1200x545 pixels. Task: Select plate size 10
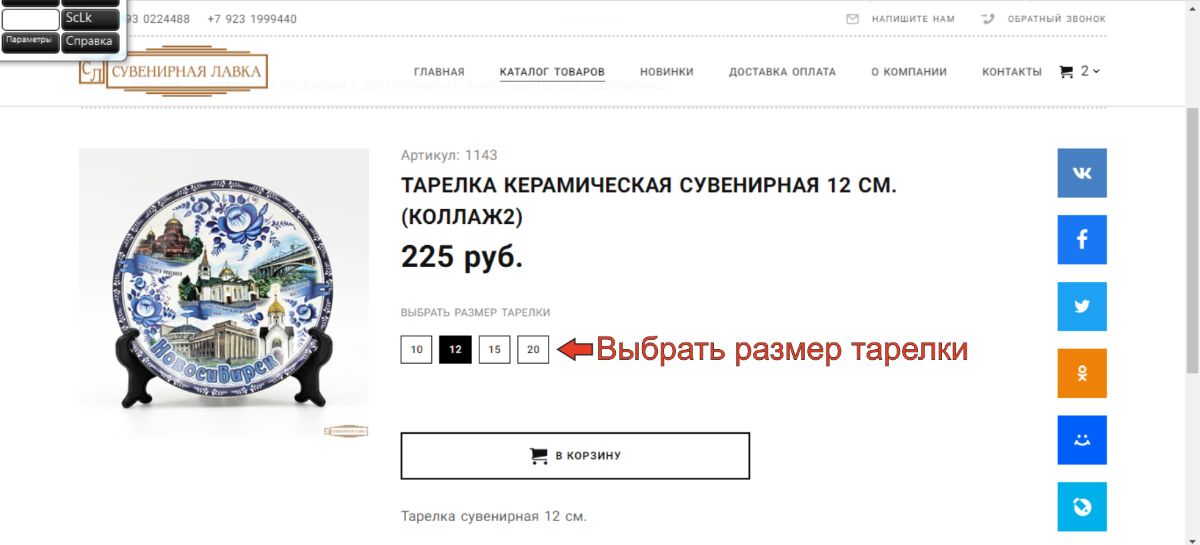coord(417,349)
